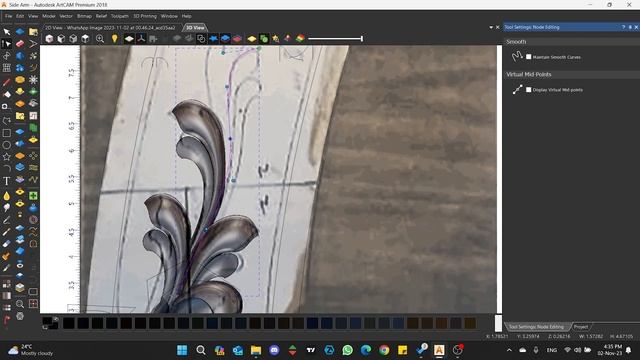Click the primary/secondary colour indicator
Image resolution: width=640 pixels, height=360 pixels.
(x=50, y=322)
